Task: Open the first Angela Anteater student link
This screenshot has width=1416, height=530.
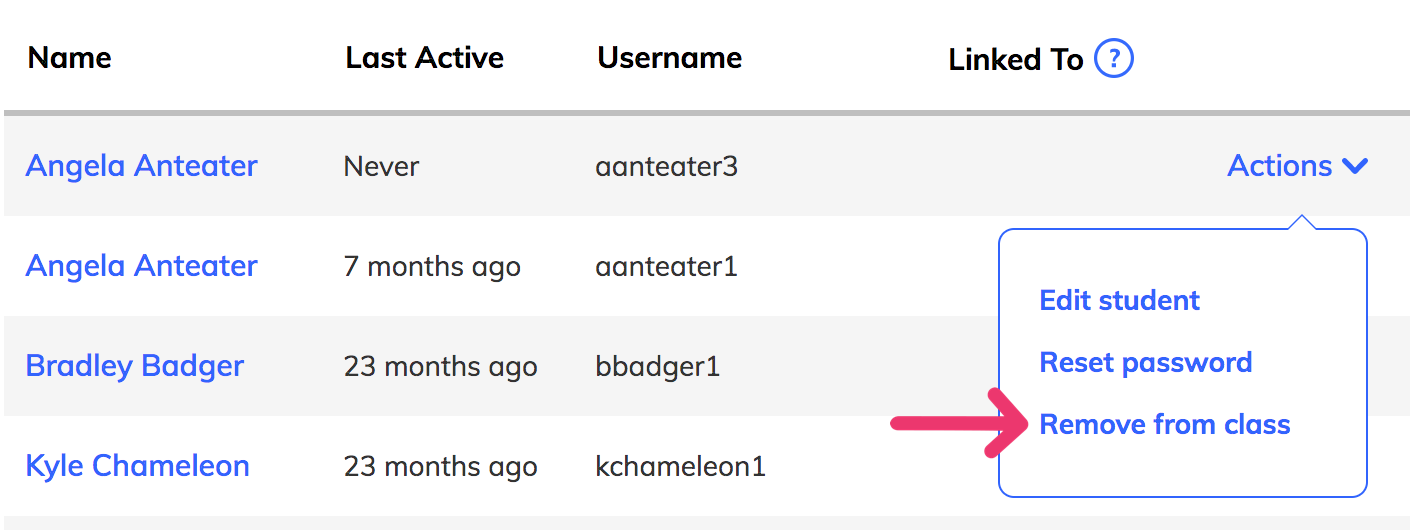Action: click(142, 165)
